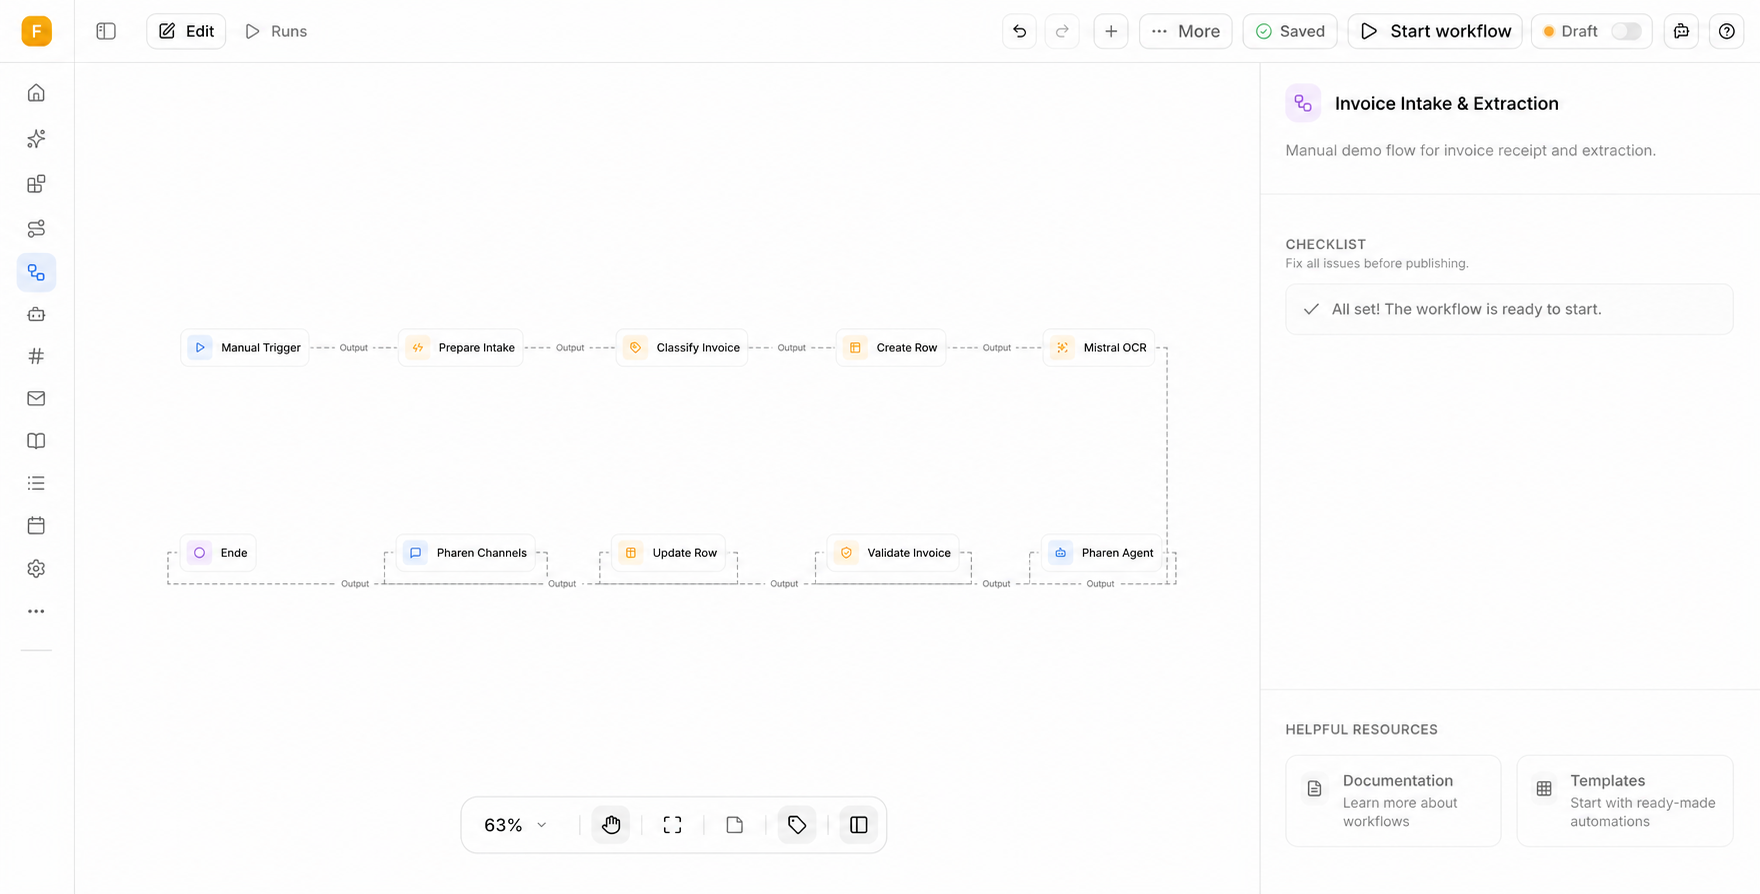Select the Validate Invoice node
Screen dimensions: 1760x894
tap(893, 553)
